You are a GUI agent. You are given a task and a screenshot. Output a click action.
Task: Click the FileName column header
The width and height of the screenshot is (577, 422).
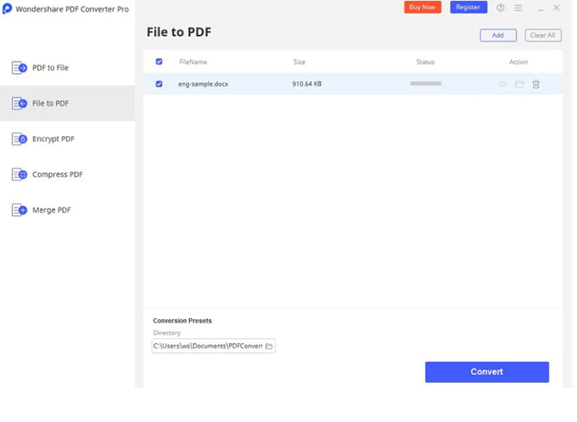point(193,62)
